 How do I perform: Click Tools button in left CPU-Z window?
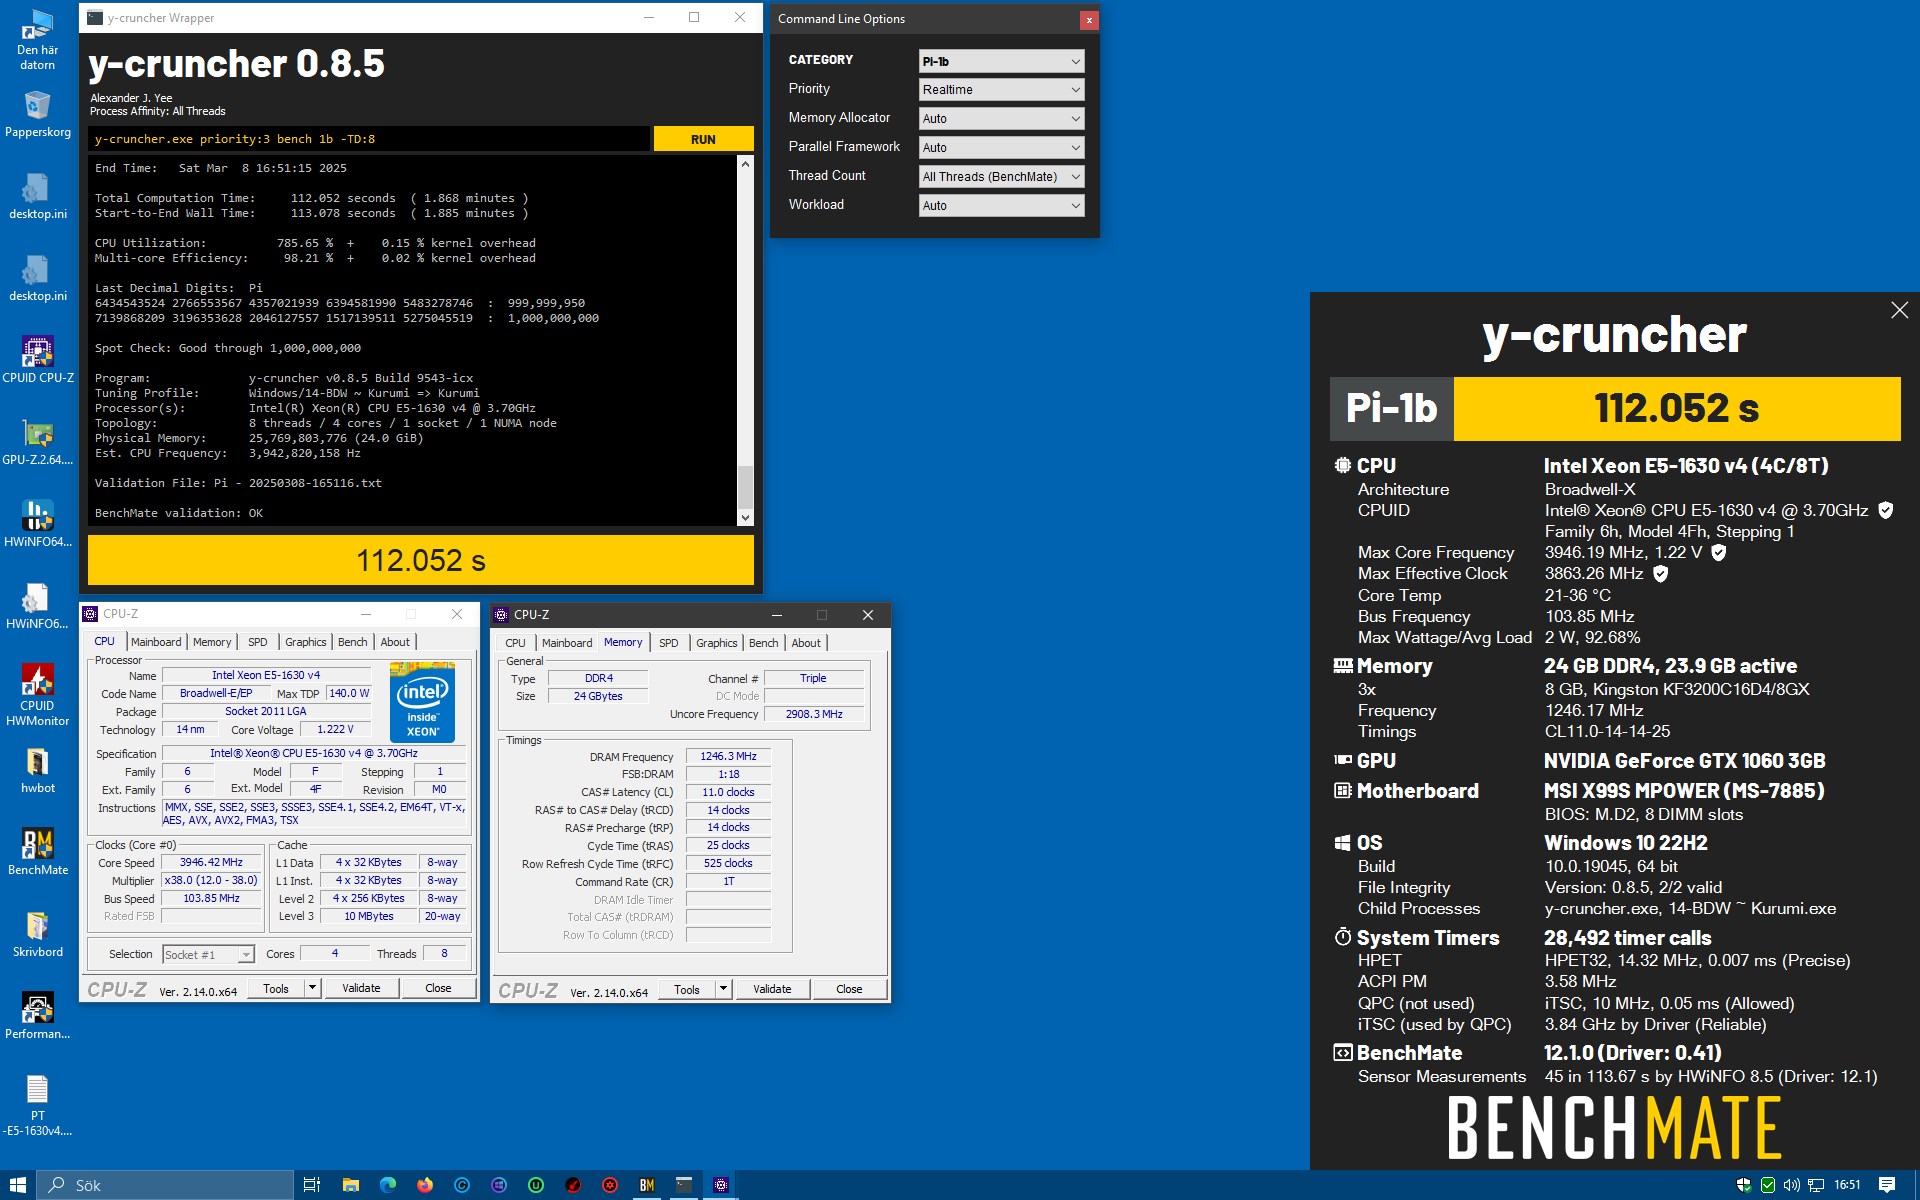[276, 988]
